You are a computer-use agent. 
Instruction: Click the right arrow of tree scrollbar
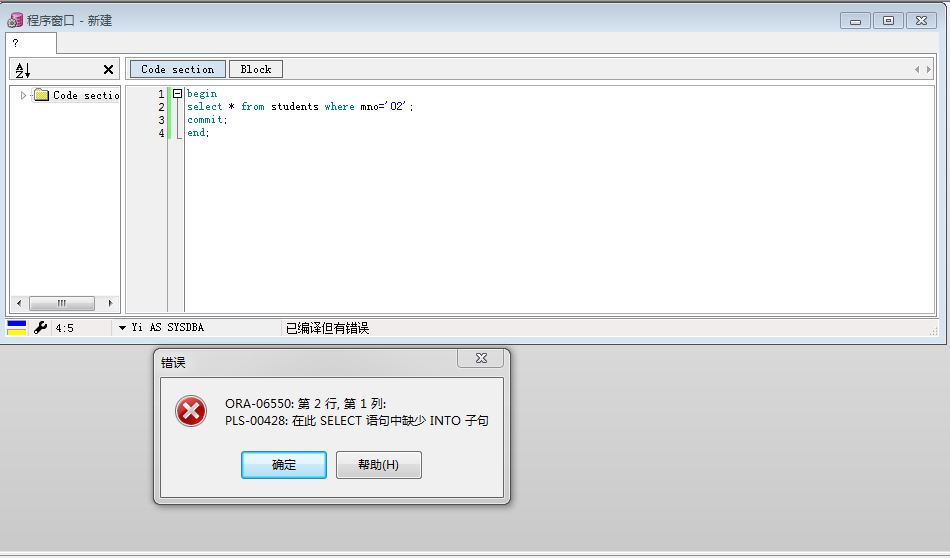110,303
